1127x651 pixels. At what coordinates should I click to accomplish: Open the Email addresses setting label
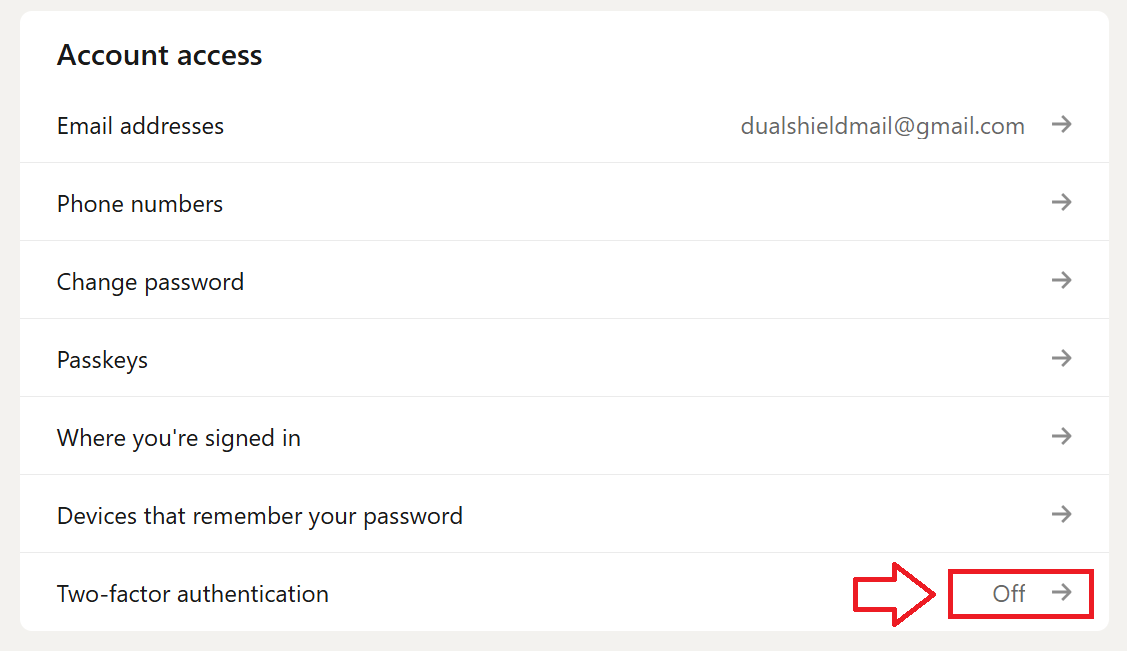click(x=140, y=126)
